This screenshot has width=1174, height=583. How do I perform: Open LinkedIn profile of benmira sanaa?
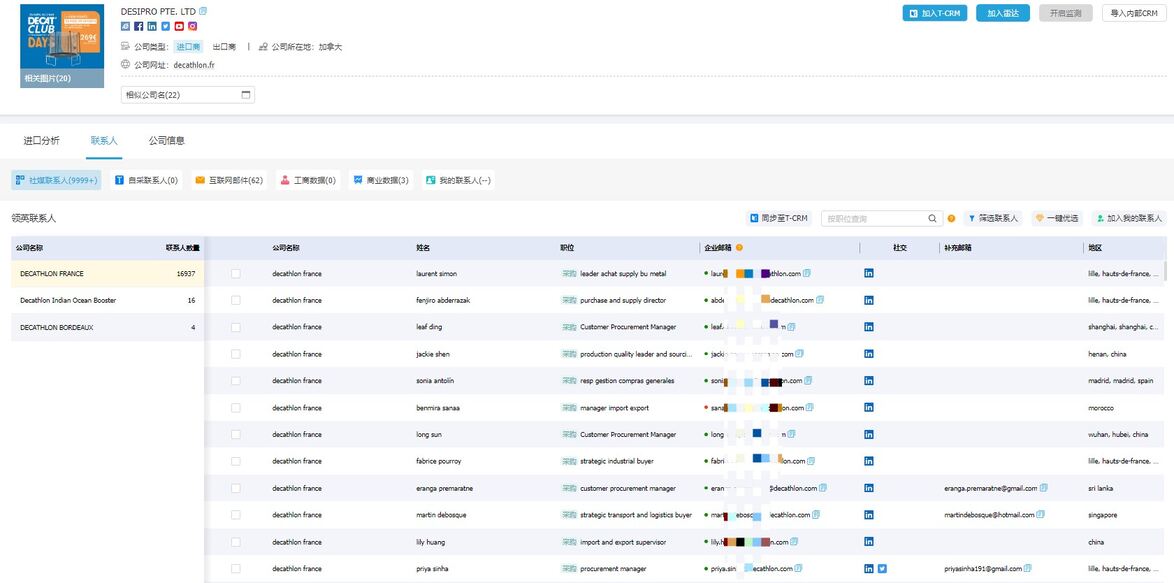click(x=869, y=408)
